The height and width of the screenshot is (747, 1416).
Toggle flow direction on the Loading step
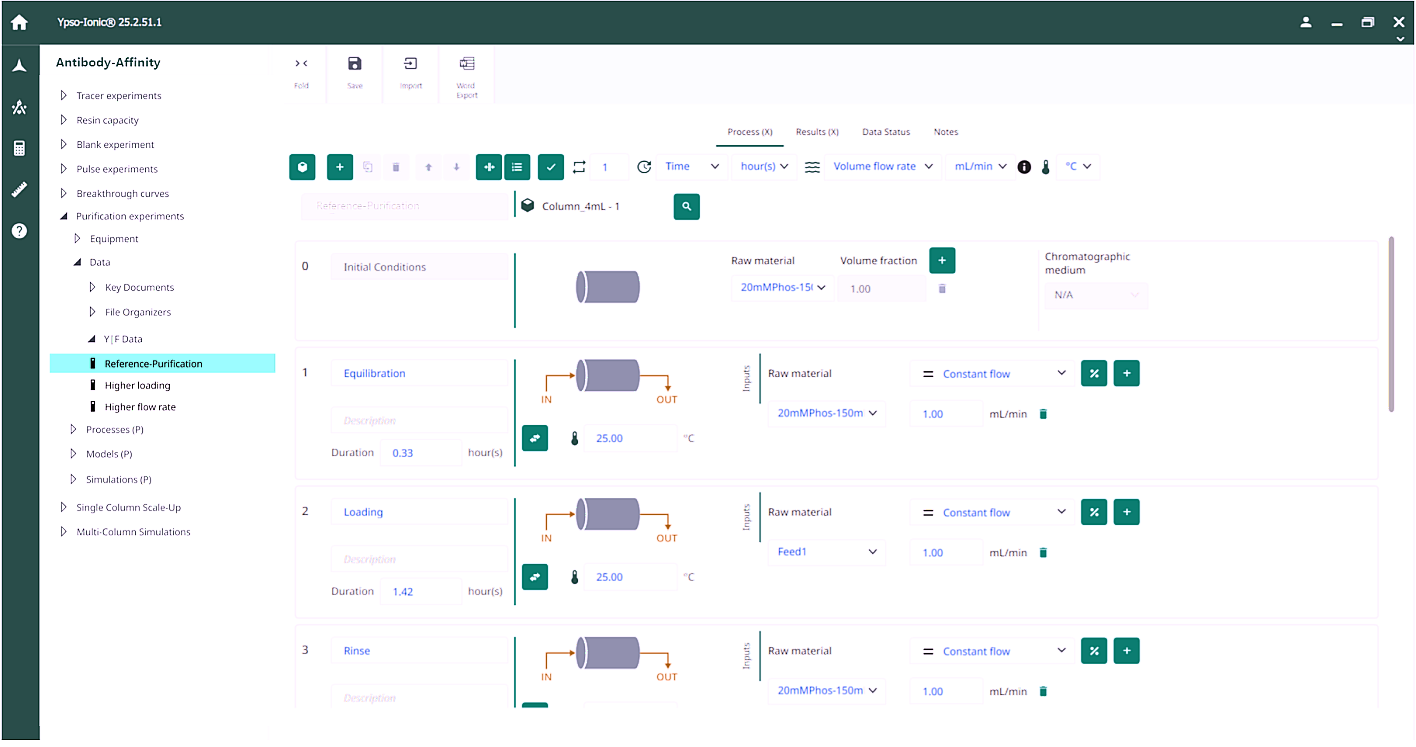point(534,577)
